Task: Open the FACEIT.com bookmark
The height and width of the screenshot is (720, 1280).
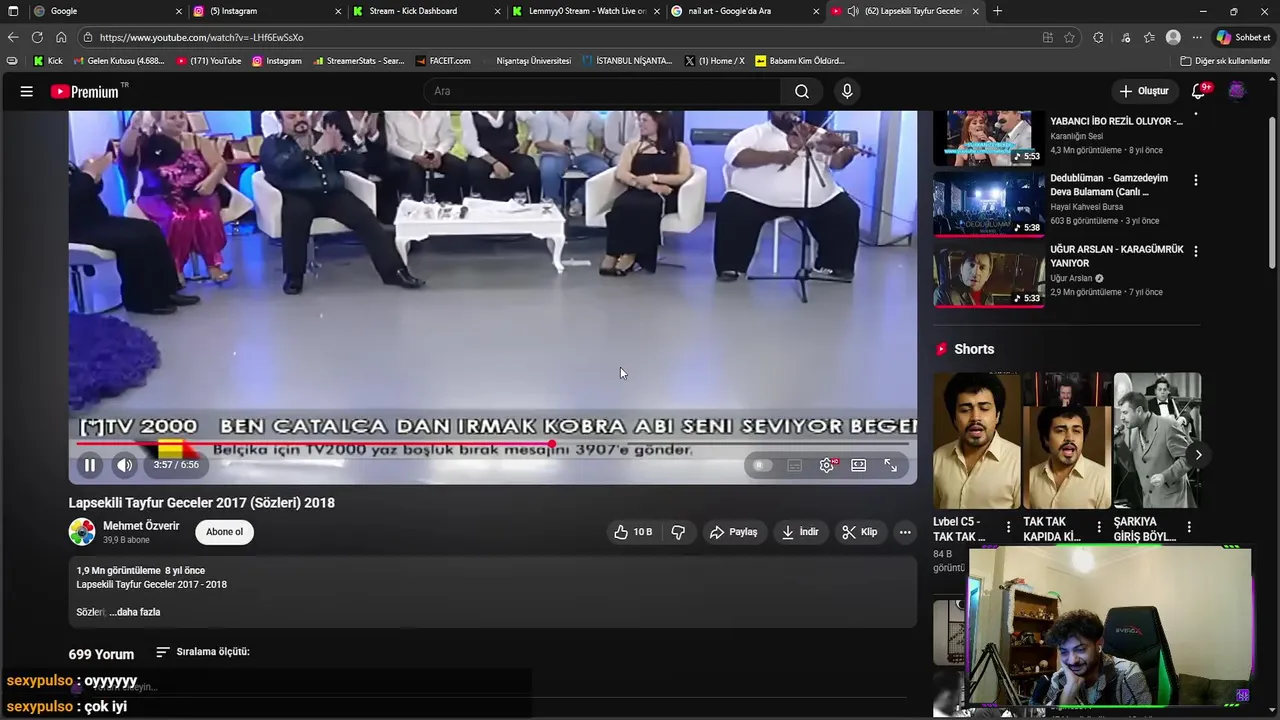Action: tap(443, 61)
